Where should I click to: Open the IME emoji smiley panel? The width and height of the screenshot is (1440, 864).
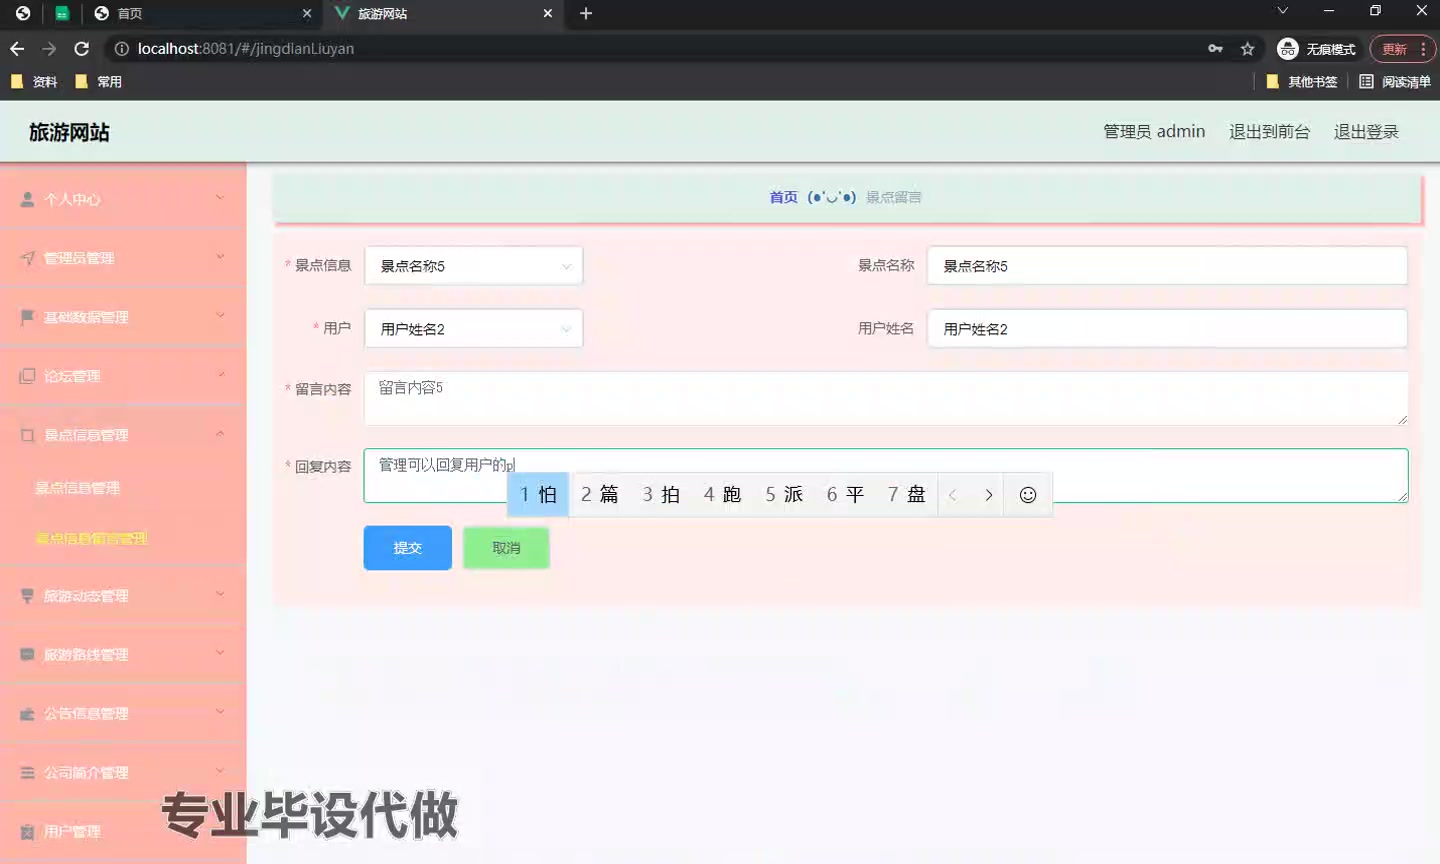coord(1027,495)
